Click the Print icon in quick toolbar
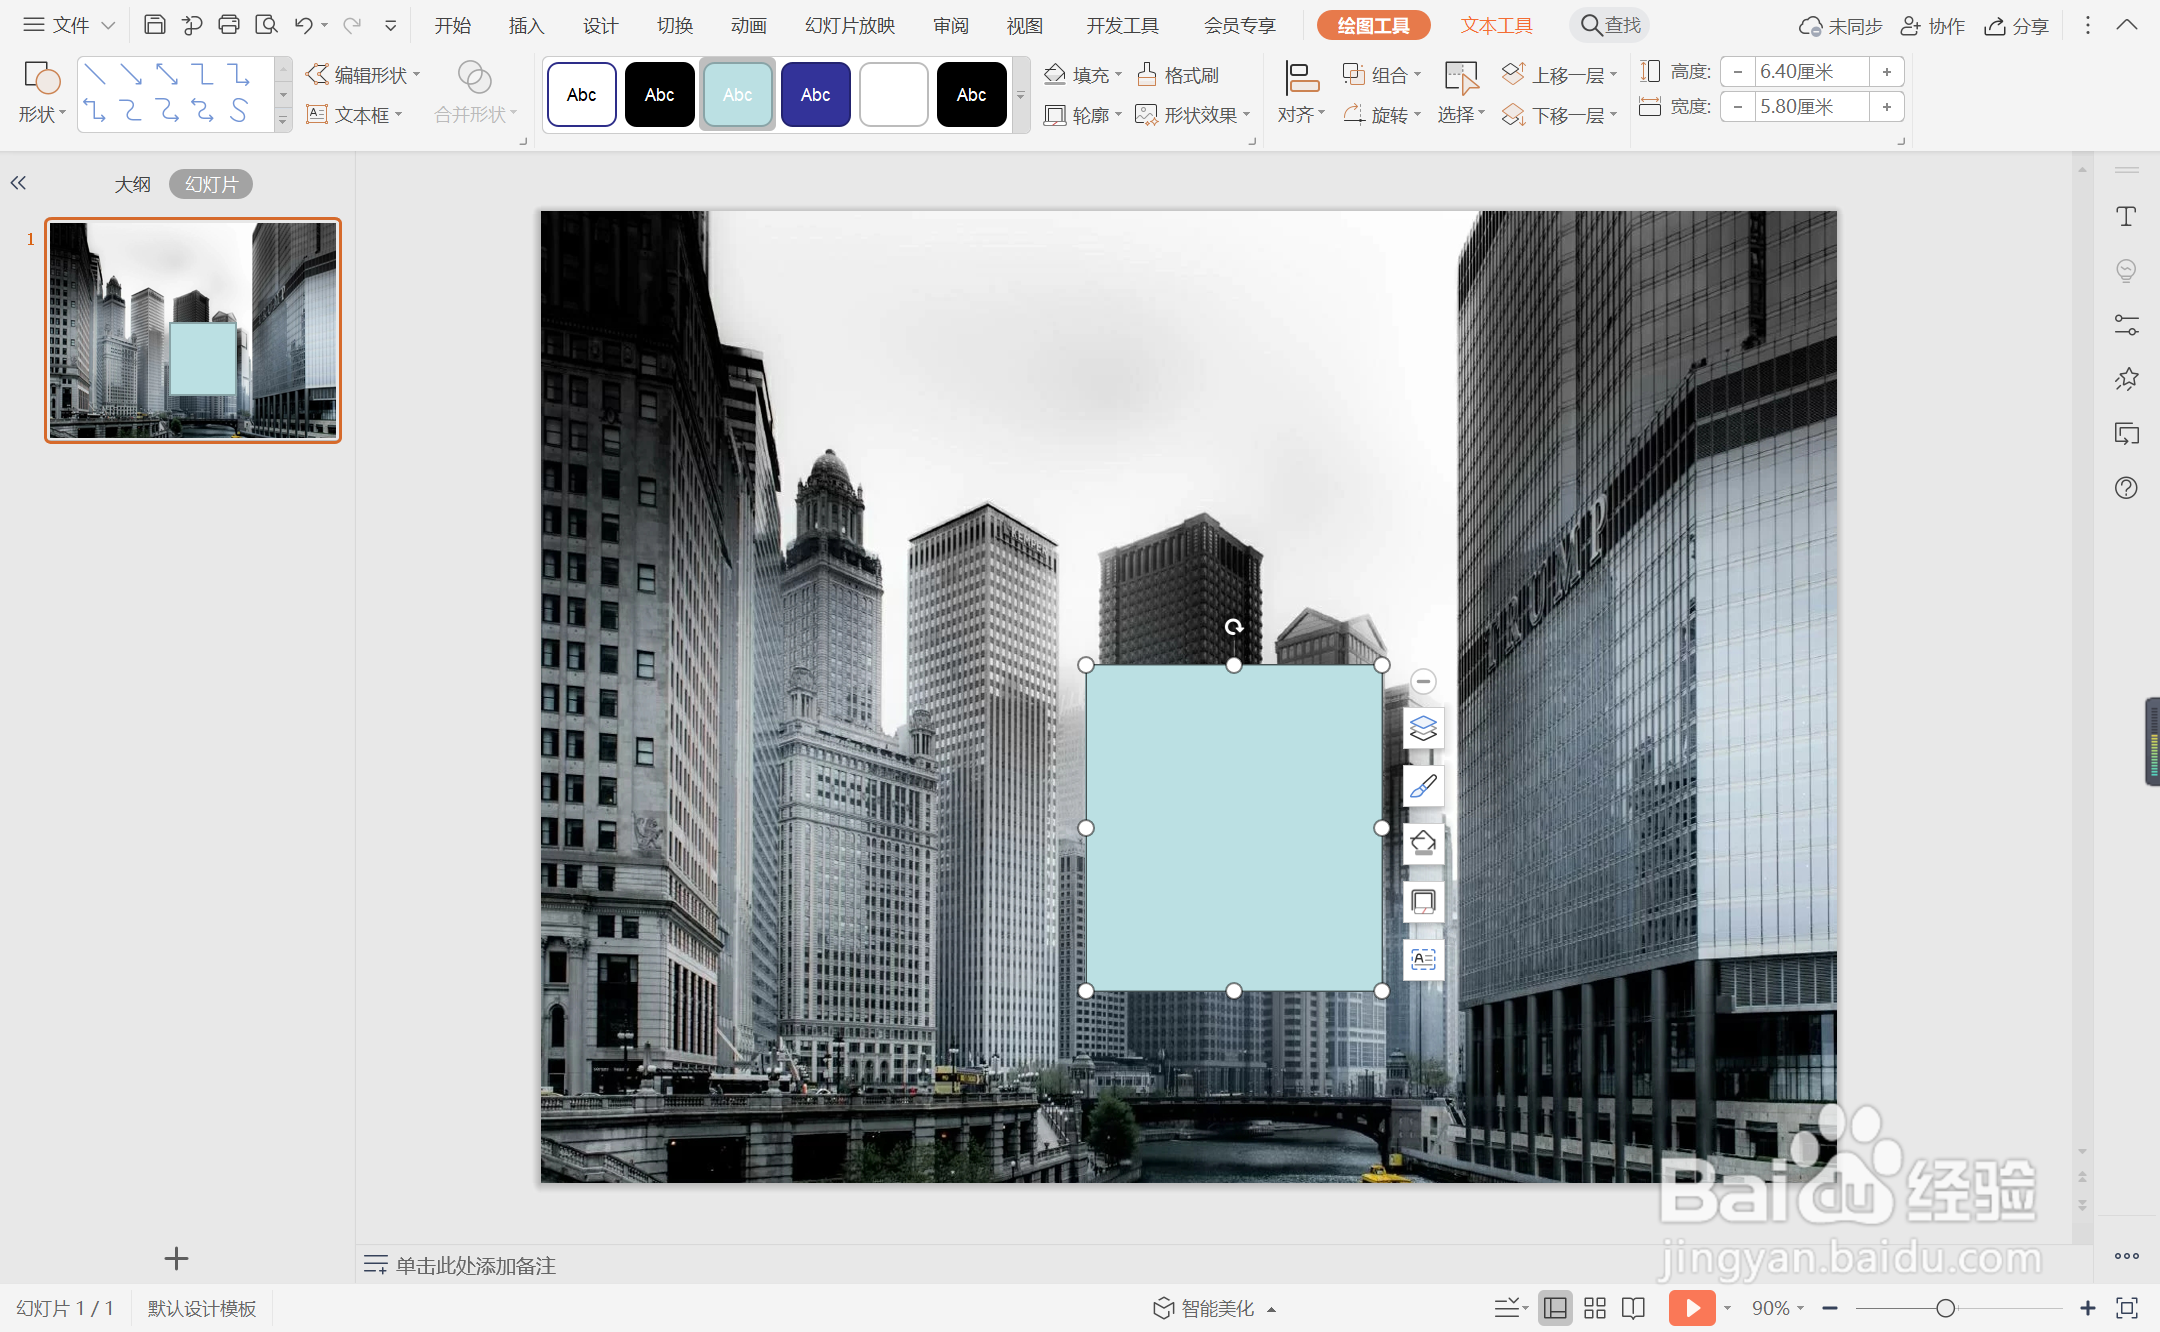The height and width of the screenshot is (1332, 2160). (229, 25)
